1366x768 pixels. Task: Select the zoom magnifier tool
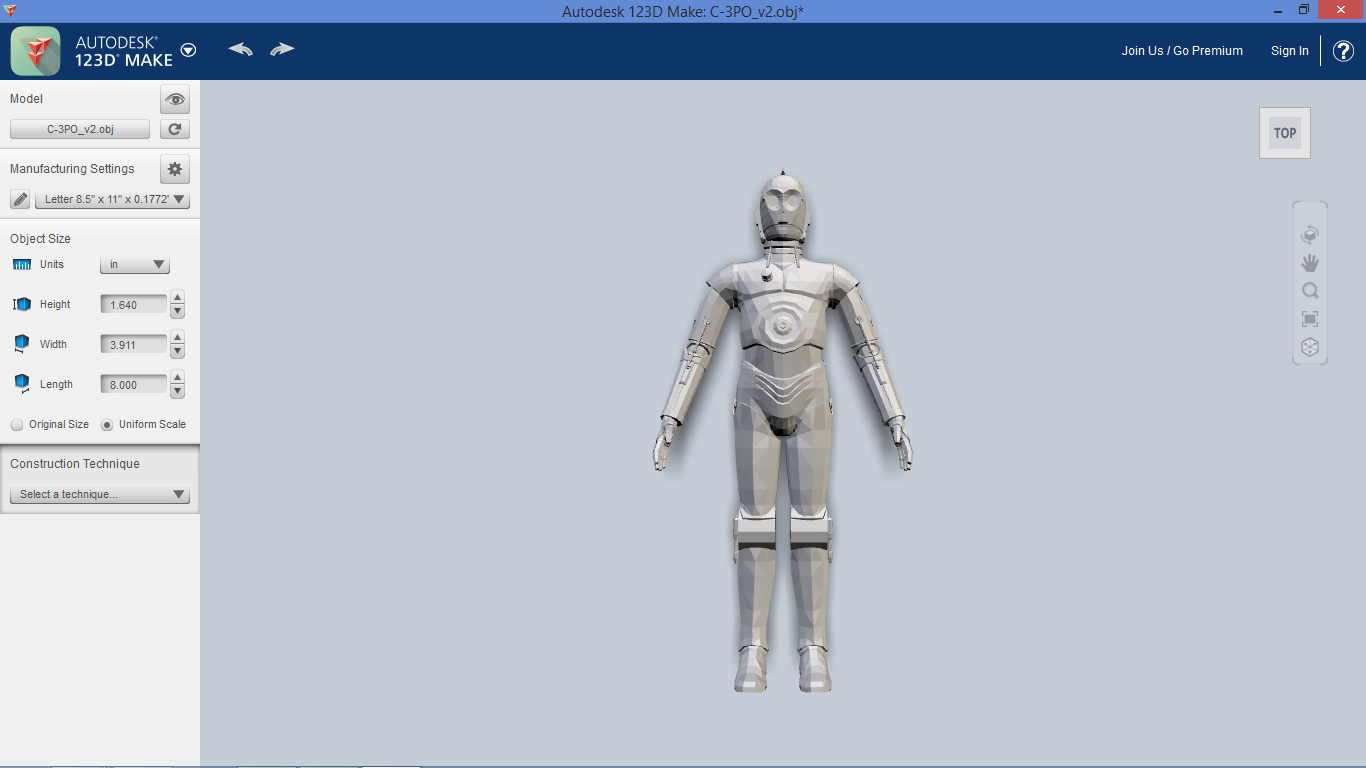(1310, 291)
